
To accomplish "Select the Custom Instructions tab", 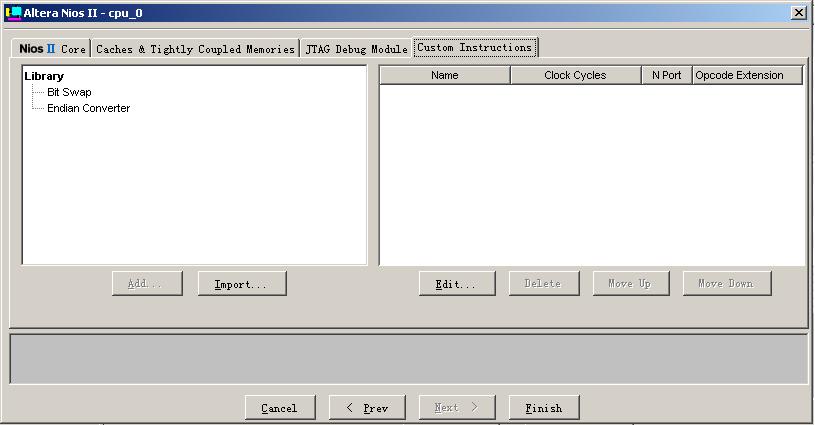I will click(474, 48).
